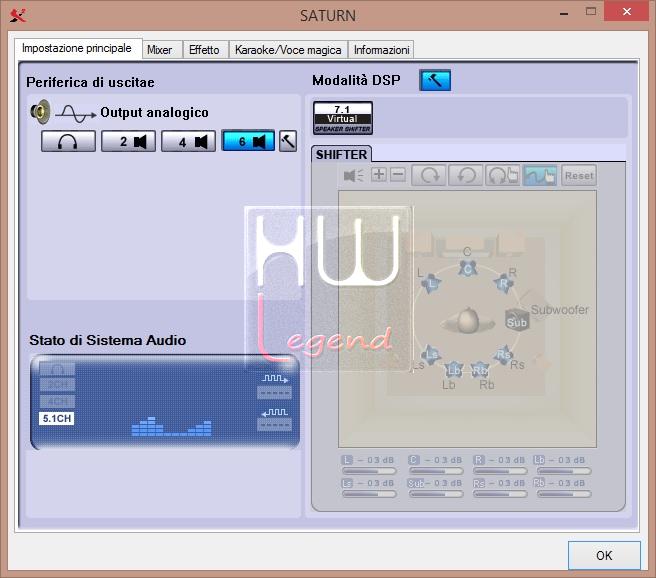Open the Karaoke/Voce magica tab
The width and height of the screenshot is (656, 578).
[288, 50]
